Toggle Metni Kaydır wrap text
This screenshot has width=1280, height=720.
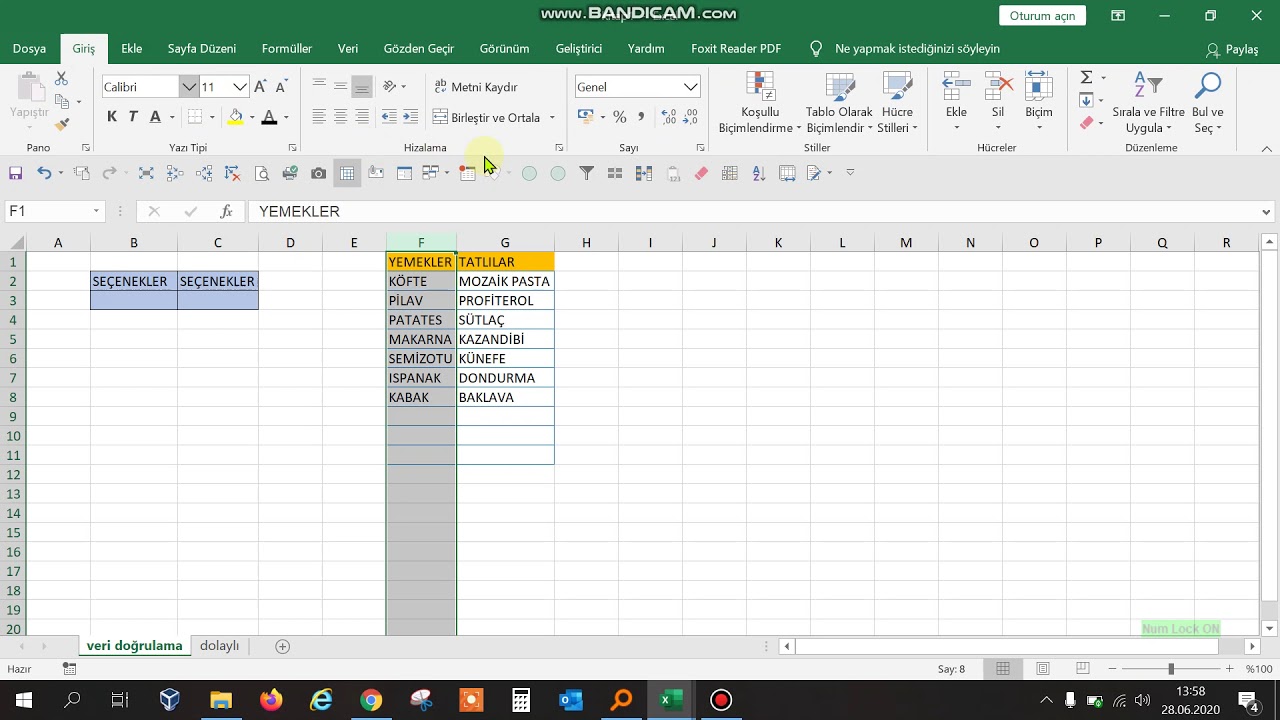pyautogui.click(x=476, y=87)
